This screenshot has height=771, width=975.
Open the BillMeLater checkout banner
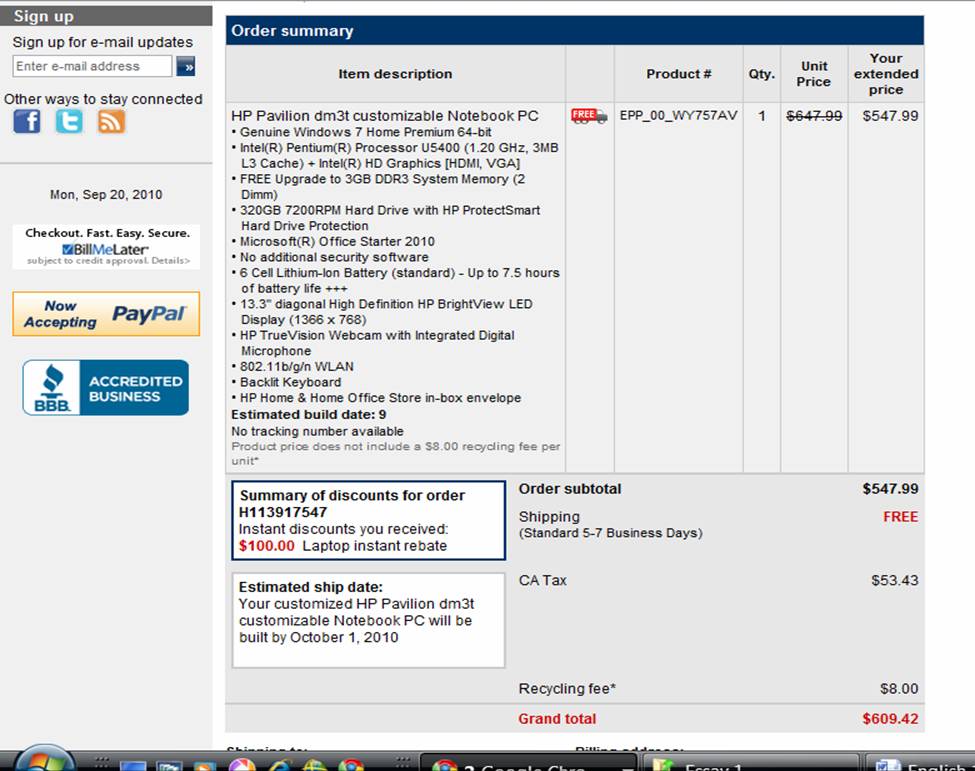[x=106, y=246]
